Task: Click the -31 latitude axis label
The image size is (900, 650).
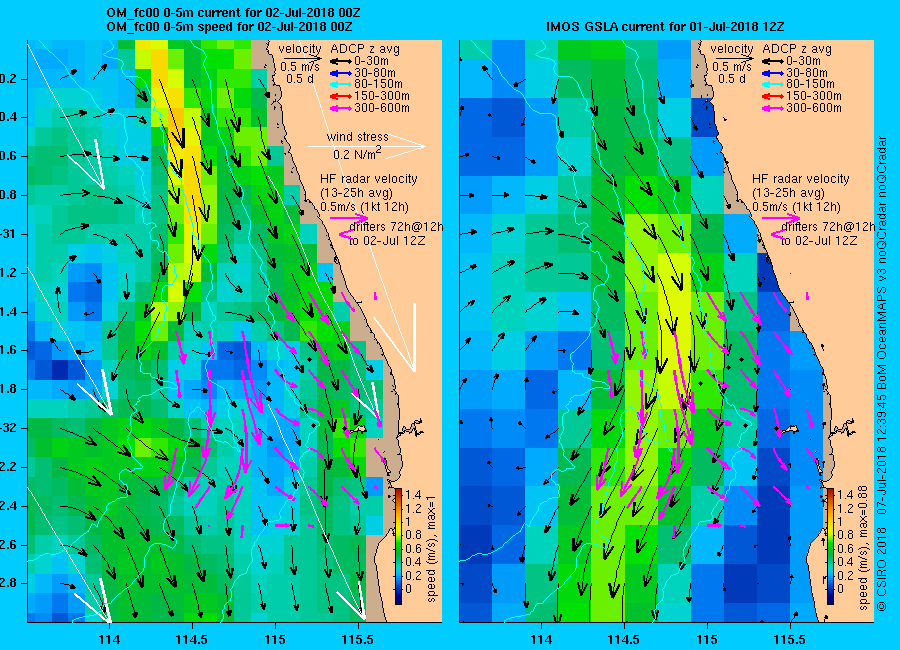Action: pyautogui.click(x=11, y=234)
